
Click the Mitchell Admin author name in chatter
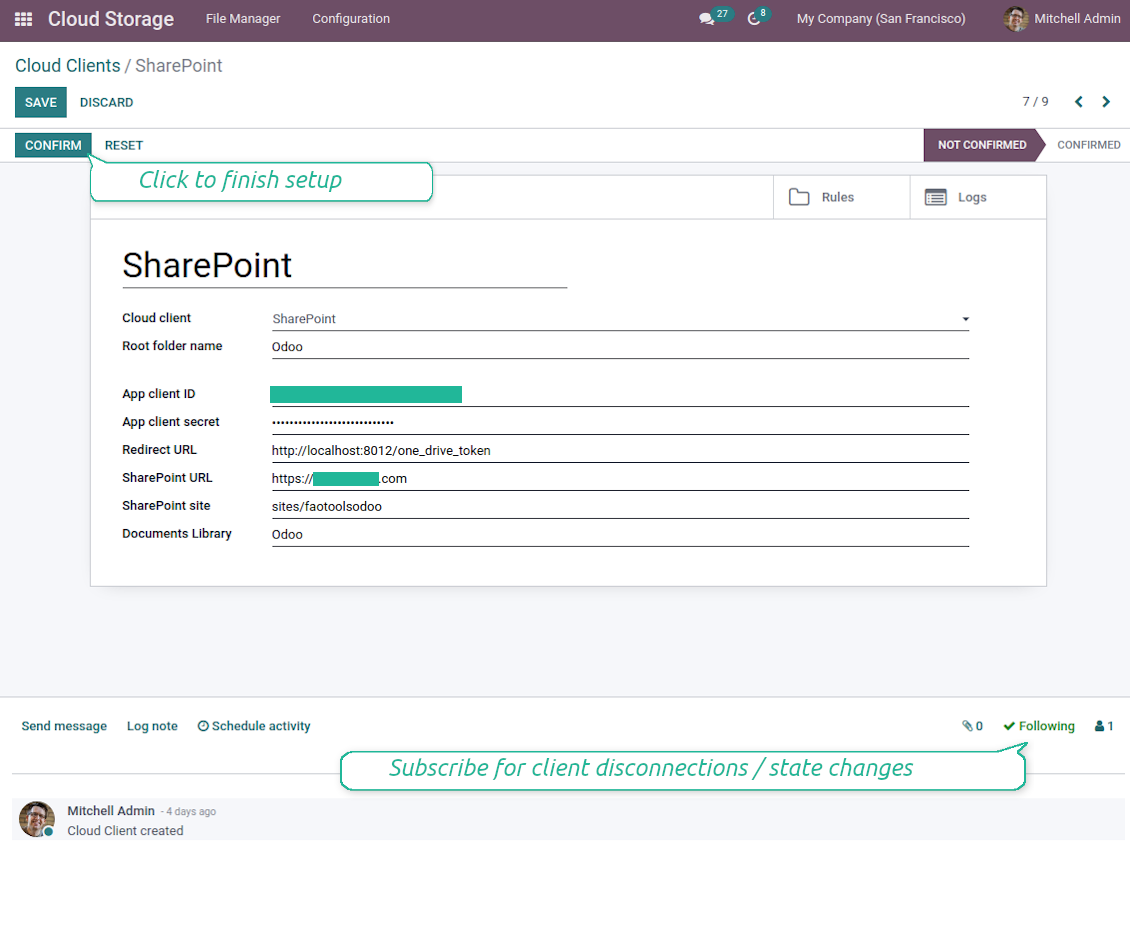[x=111, y=811]
